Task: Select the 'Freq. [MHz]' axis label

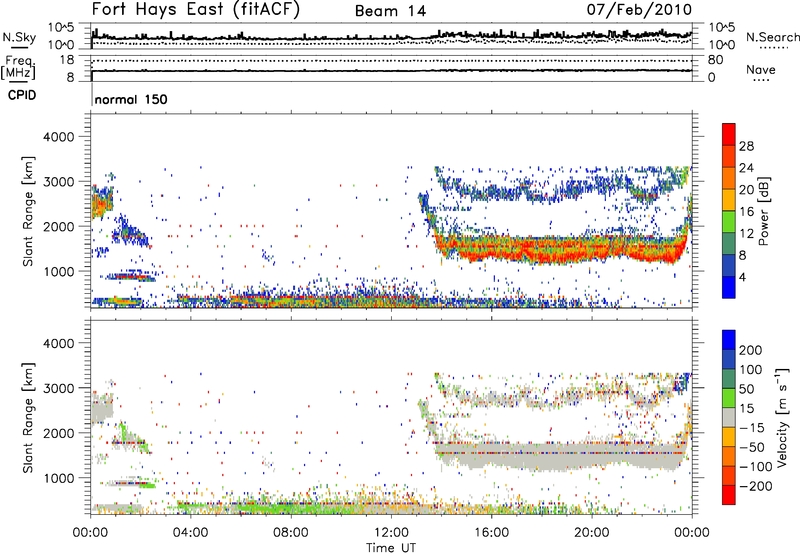Action: click(x=18, y=67)
